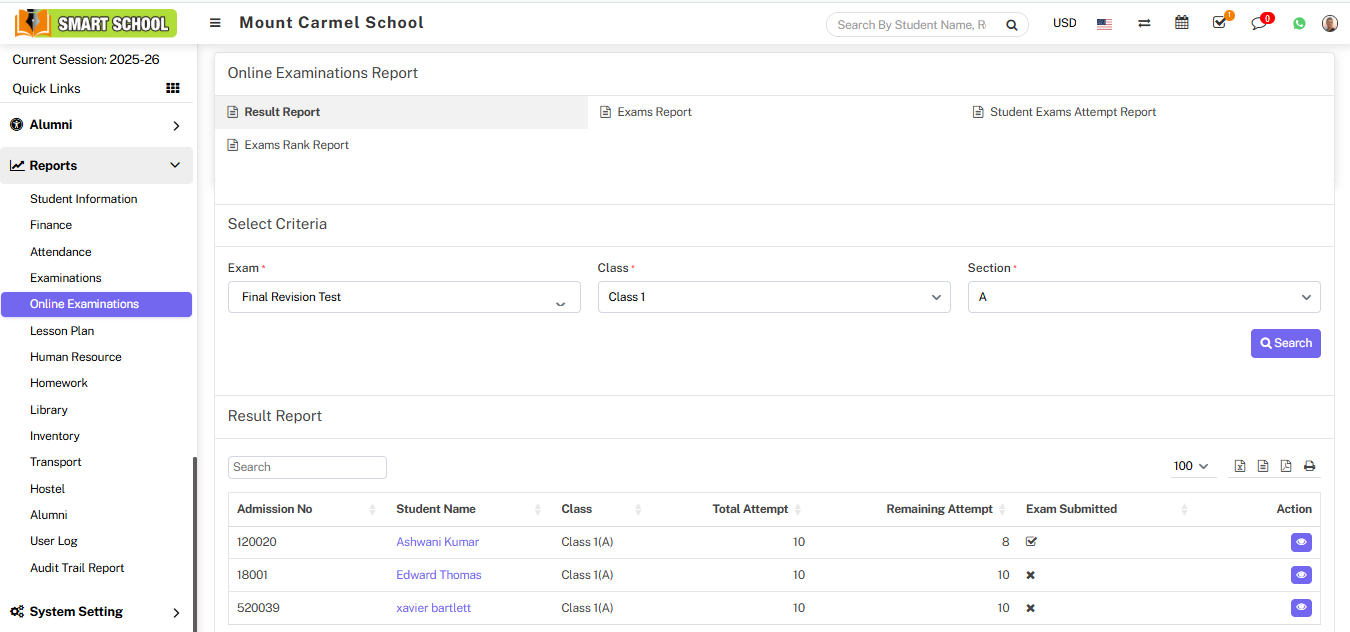Open the Quick Links grid
The width and height of the screenshot is (1350, 632).
pos(172,88)
